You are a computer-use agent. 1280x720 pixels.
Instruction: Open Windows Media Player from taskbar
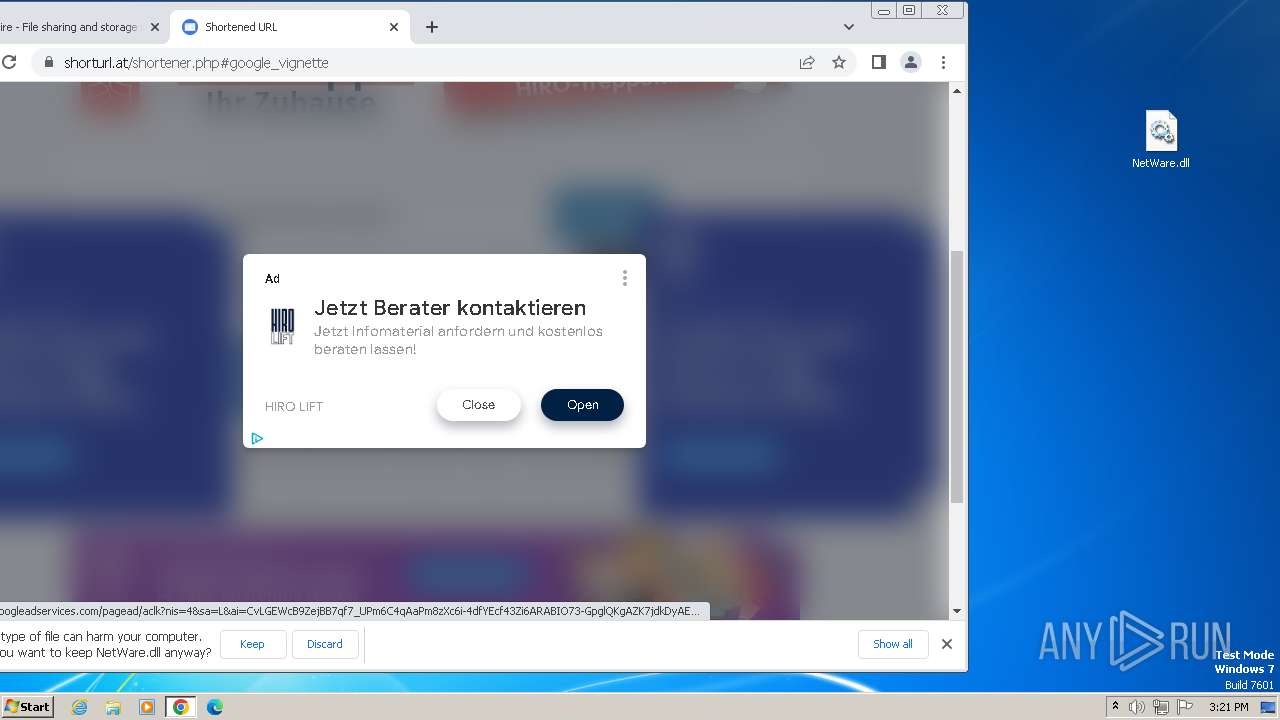pos(147,707)
